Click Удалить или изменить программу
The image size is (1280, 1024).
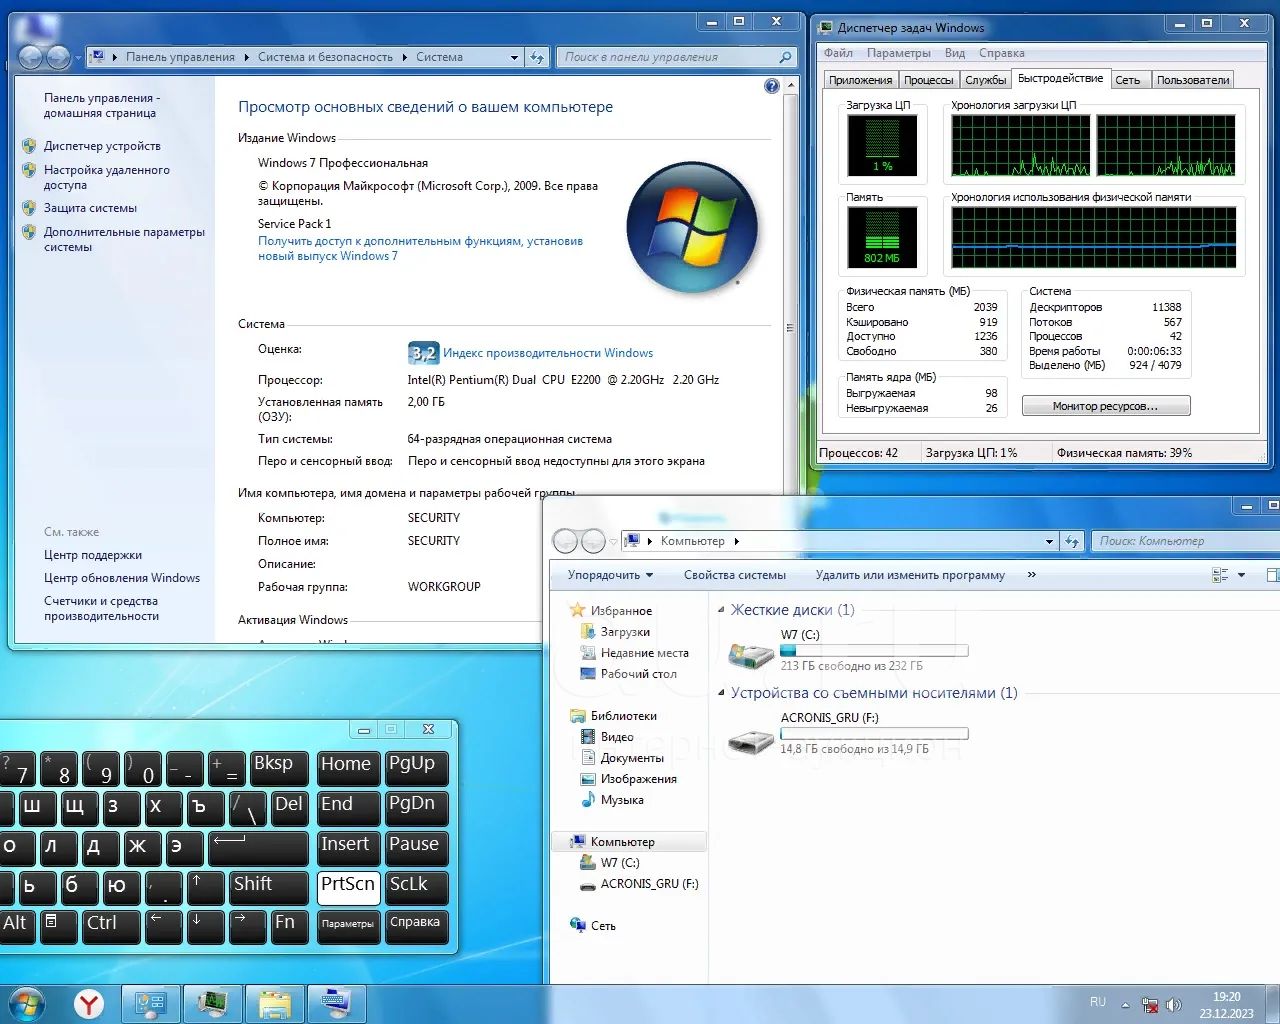[x=910, y=575]
